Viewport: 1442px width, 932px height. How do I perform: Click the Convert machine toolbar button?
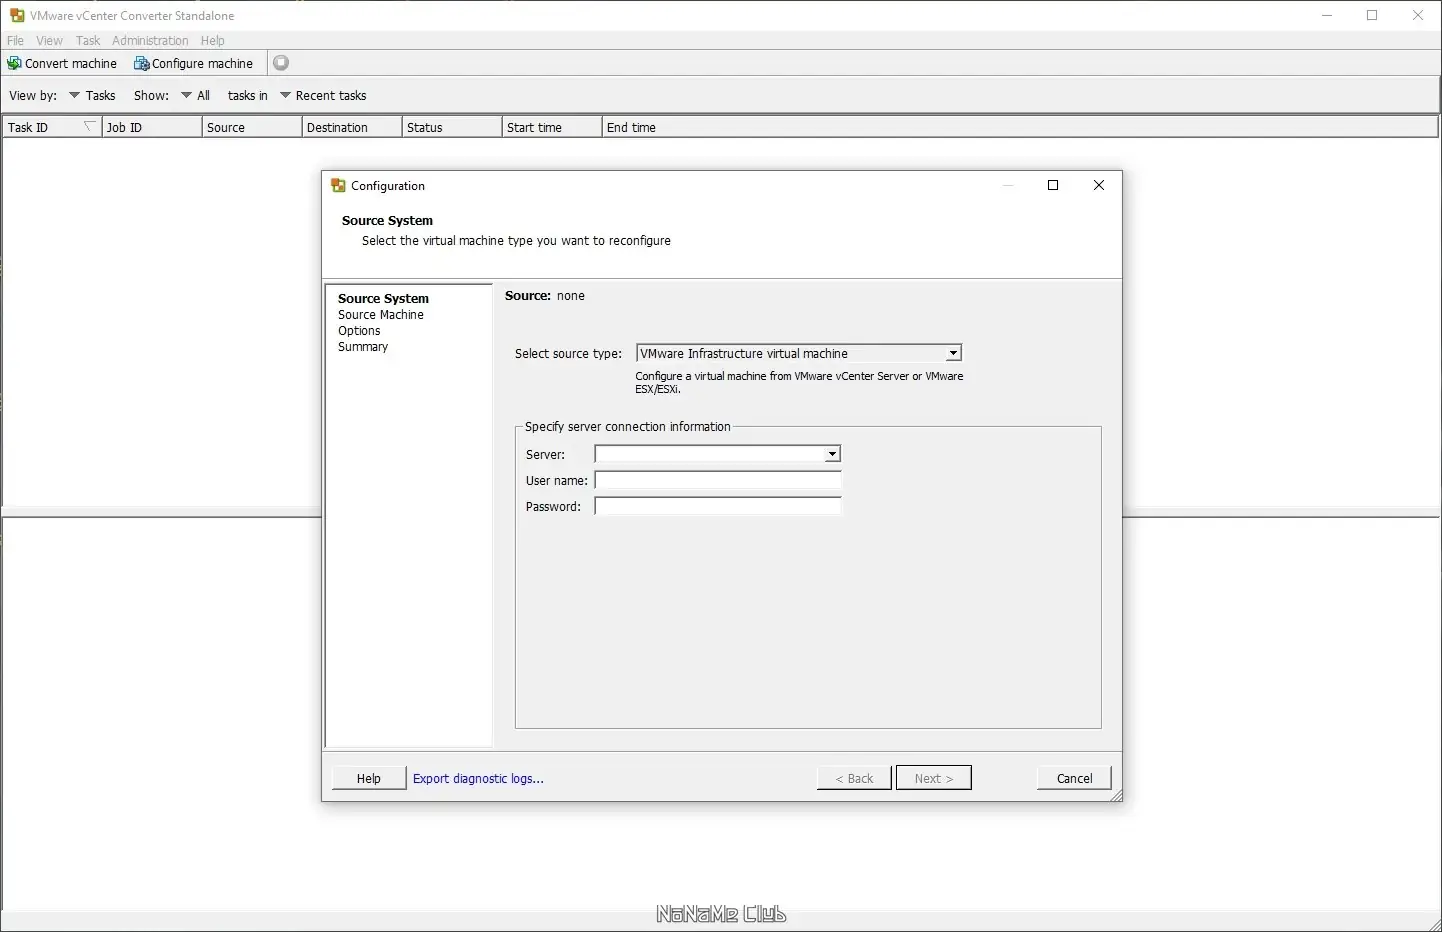(62, 63)
